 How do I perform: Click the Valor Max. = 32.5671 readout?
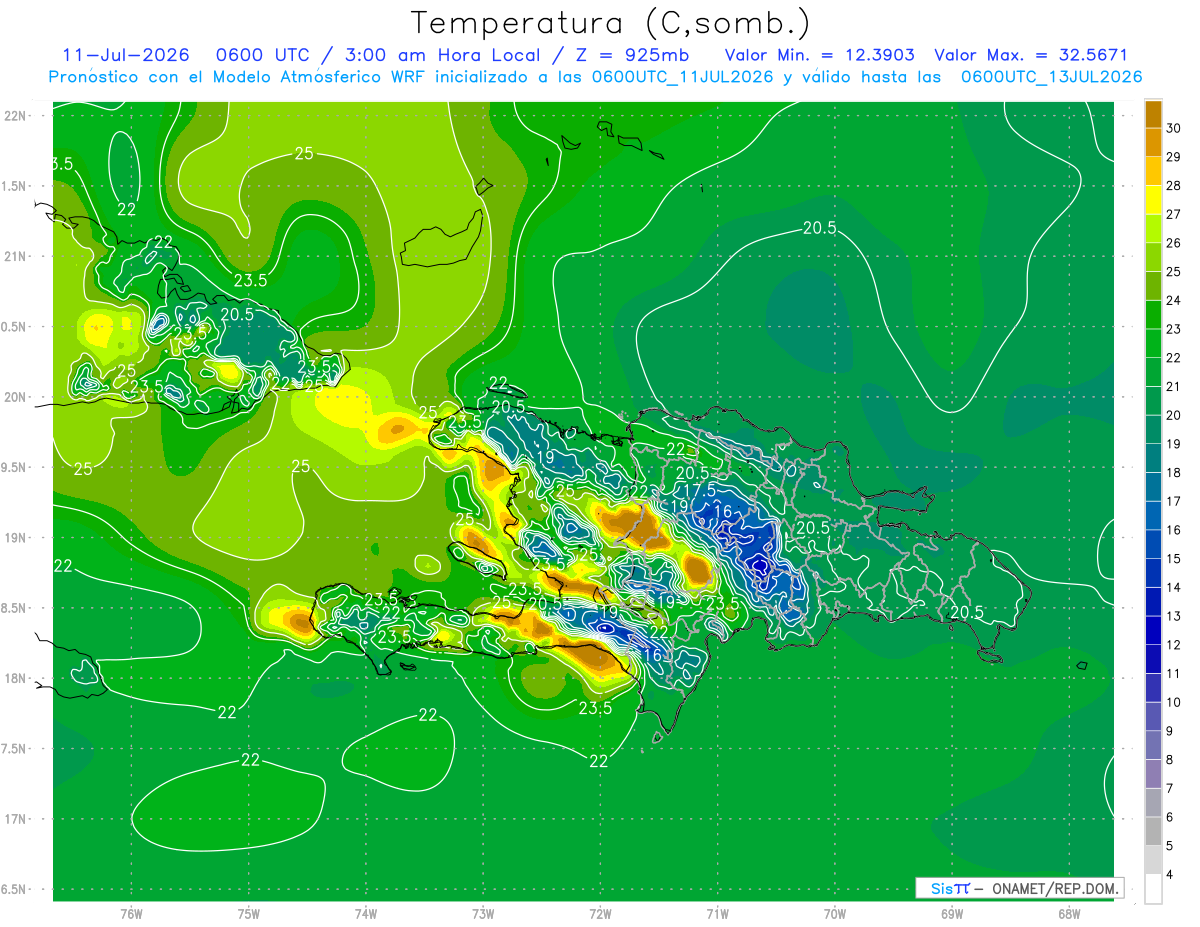[x=1031, y=55]
